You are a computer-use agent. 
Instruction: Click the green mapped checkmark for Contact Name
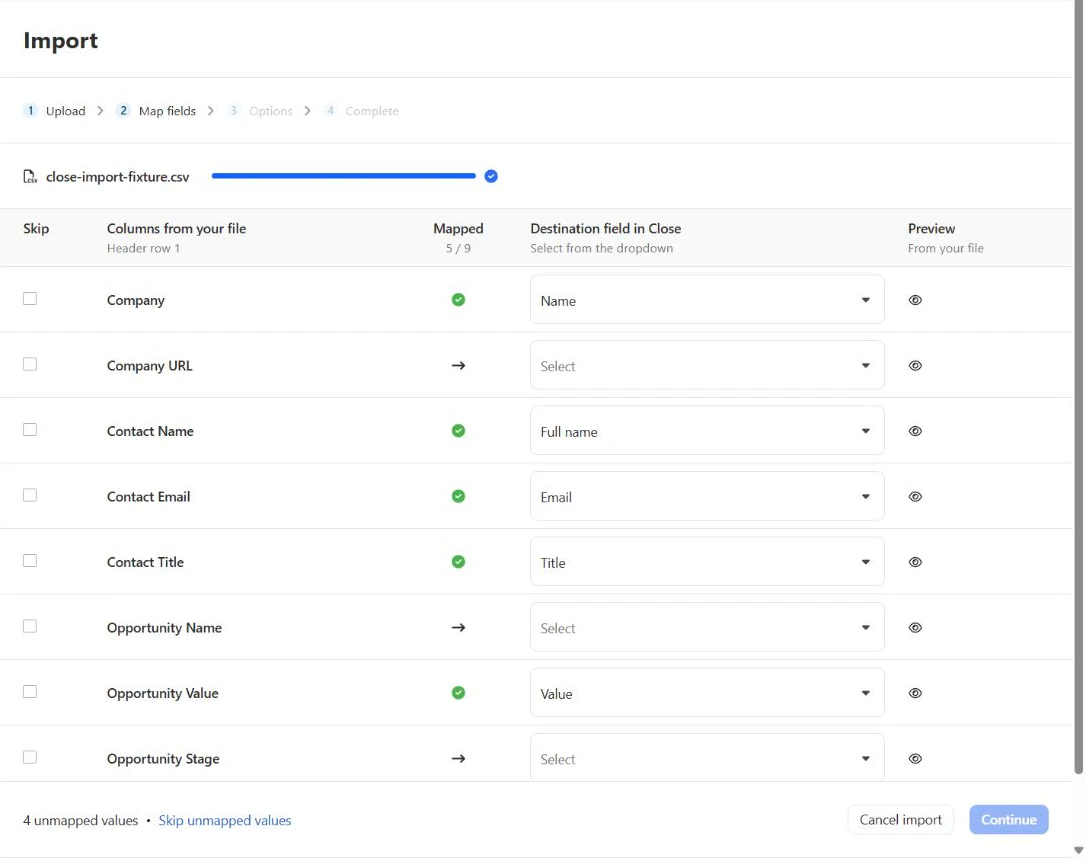click(458, 431)
